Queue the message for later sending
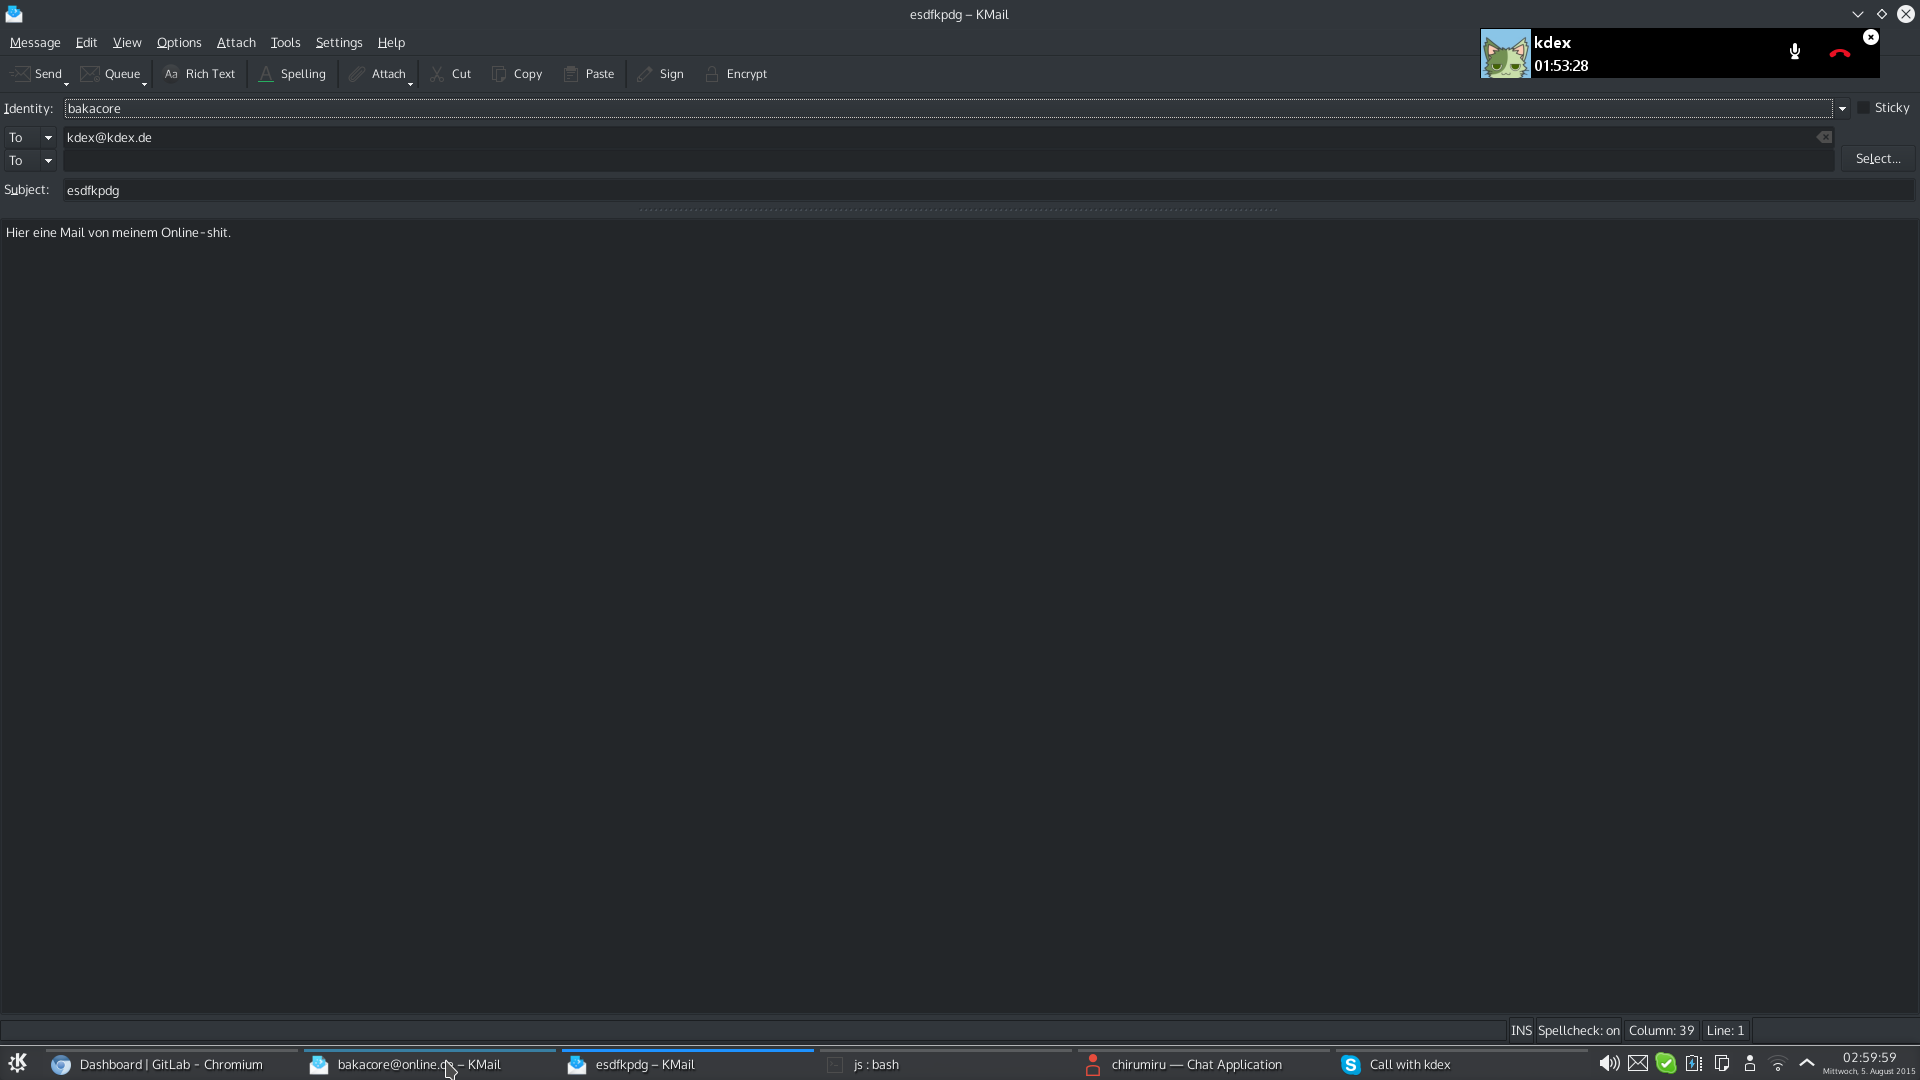This screenshot has height=1080, width=1920. [110, 74]
